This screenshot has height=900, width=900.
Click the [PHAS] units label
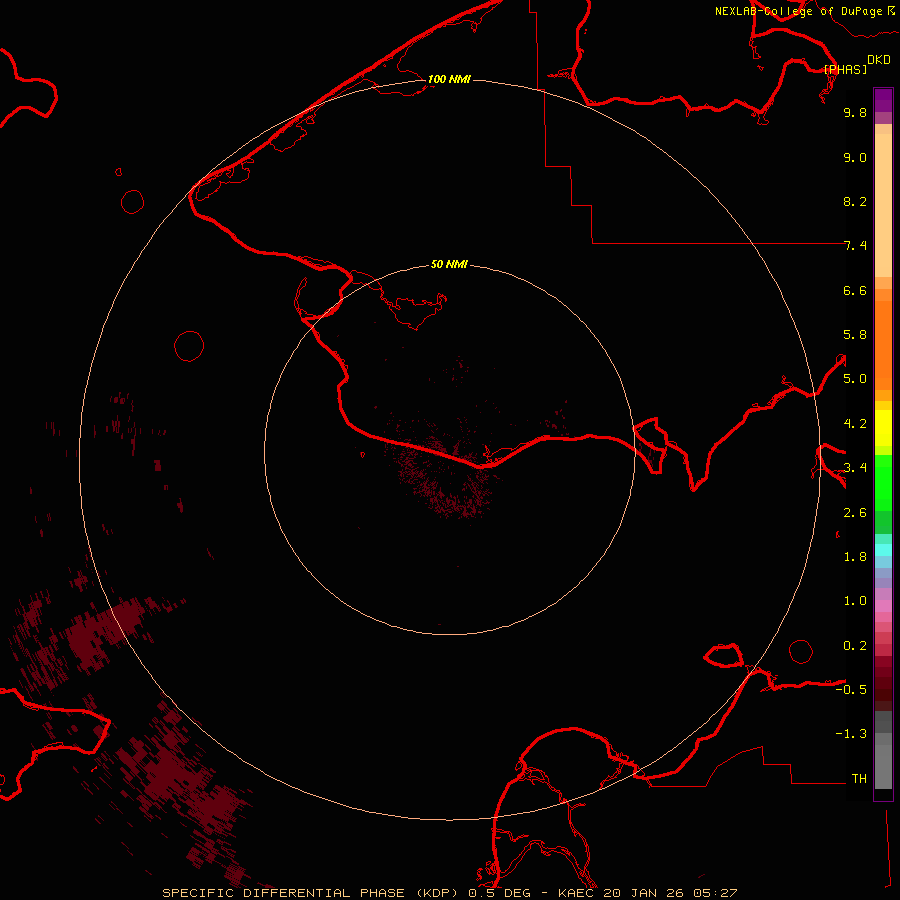pyautogui.click(x=845, y=69)
